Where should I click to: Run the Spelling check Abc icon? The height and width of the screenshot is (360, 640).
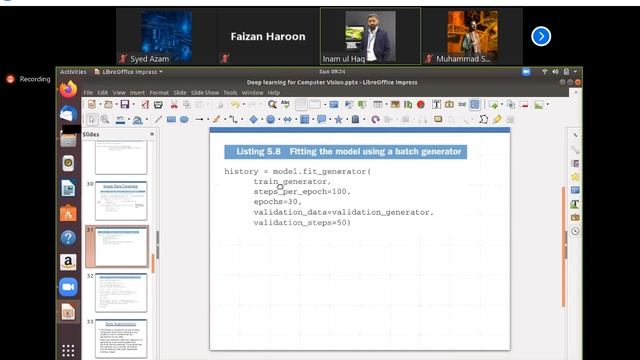[285, 105]
